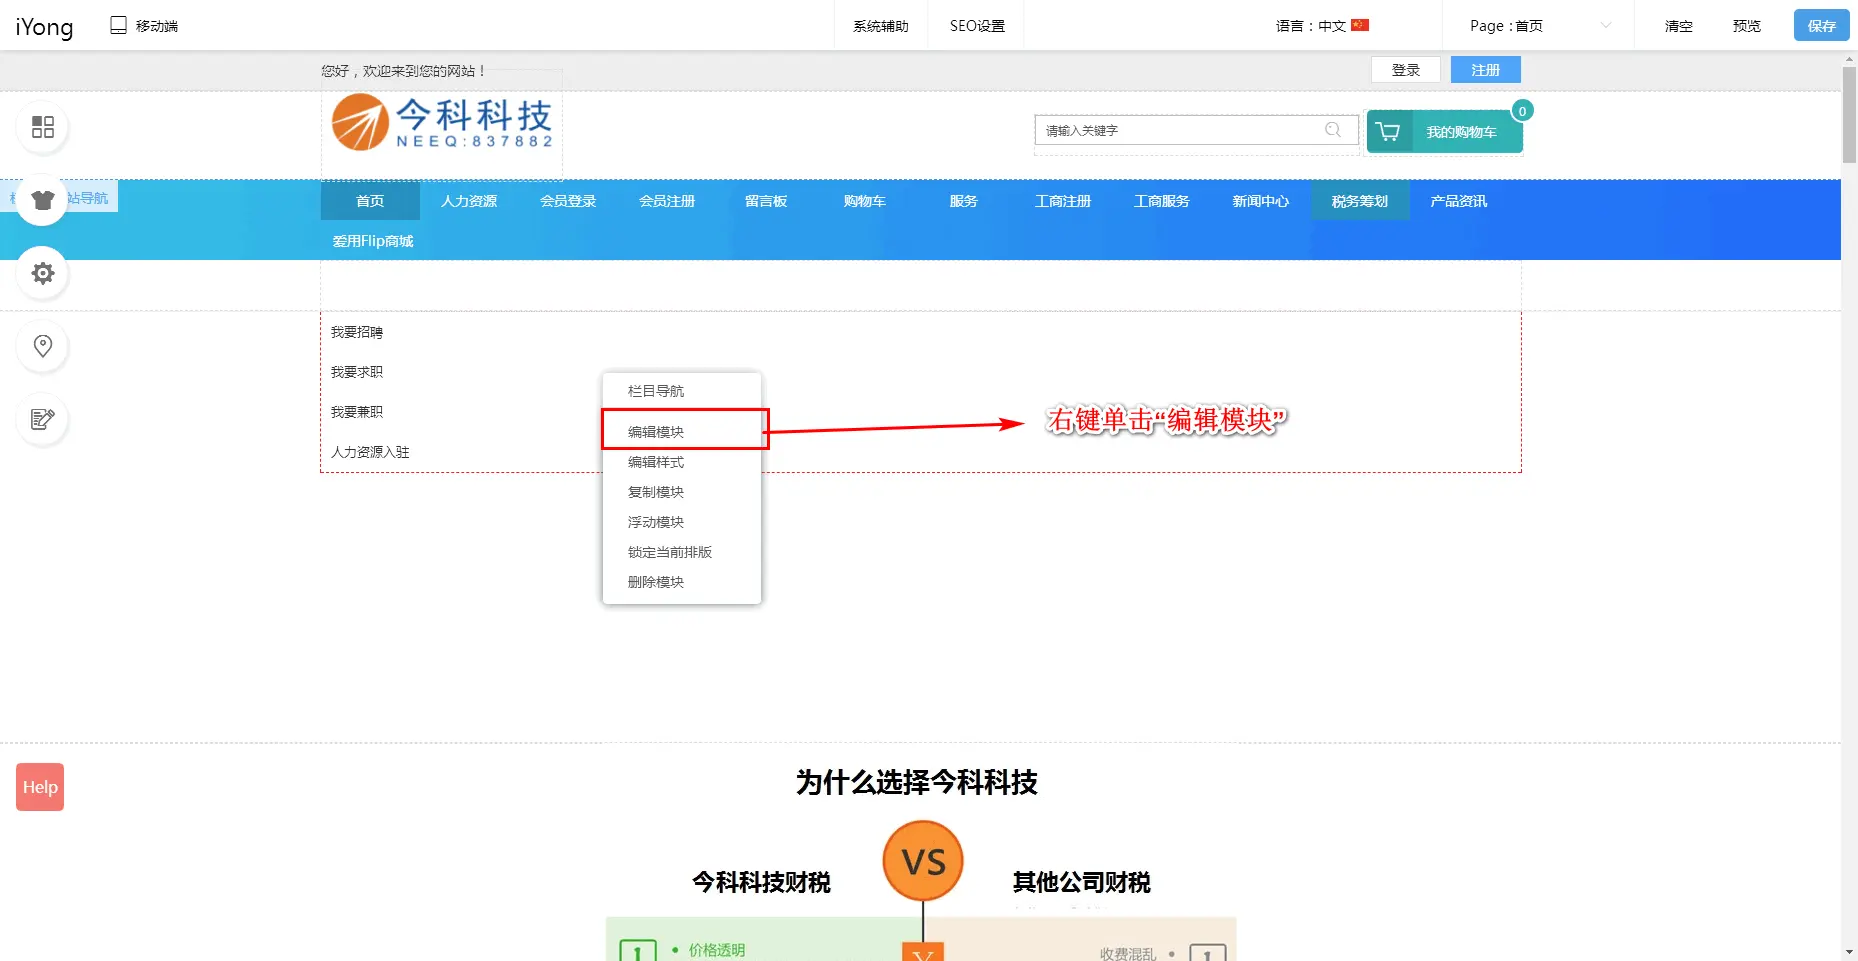Viewport: 1858px width, 961px height.
Task: Click the keyword search input field
Action: click(x=1180, y=130)
